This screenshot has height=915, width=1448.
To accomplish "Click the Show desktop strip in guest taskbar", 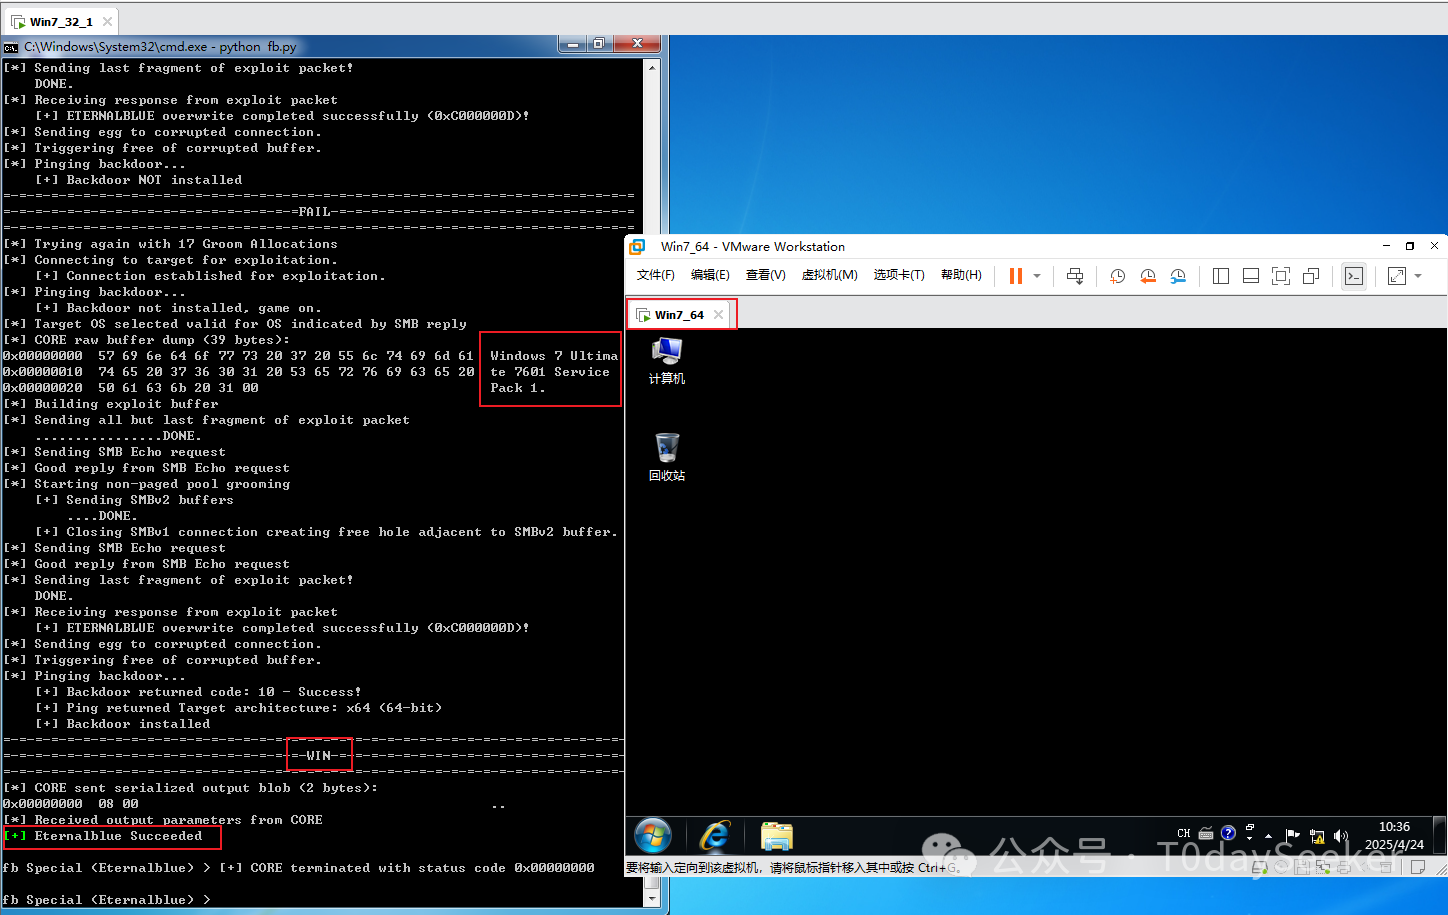I will (1440, 836).
